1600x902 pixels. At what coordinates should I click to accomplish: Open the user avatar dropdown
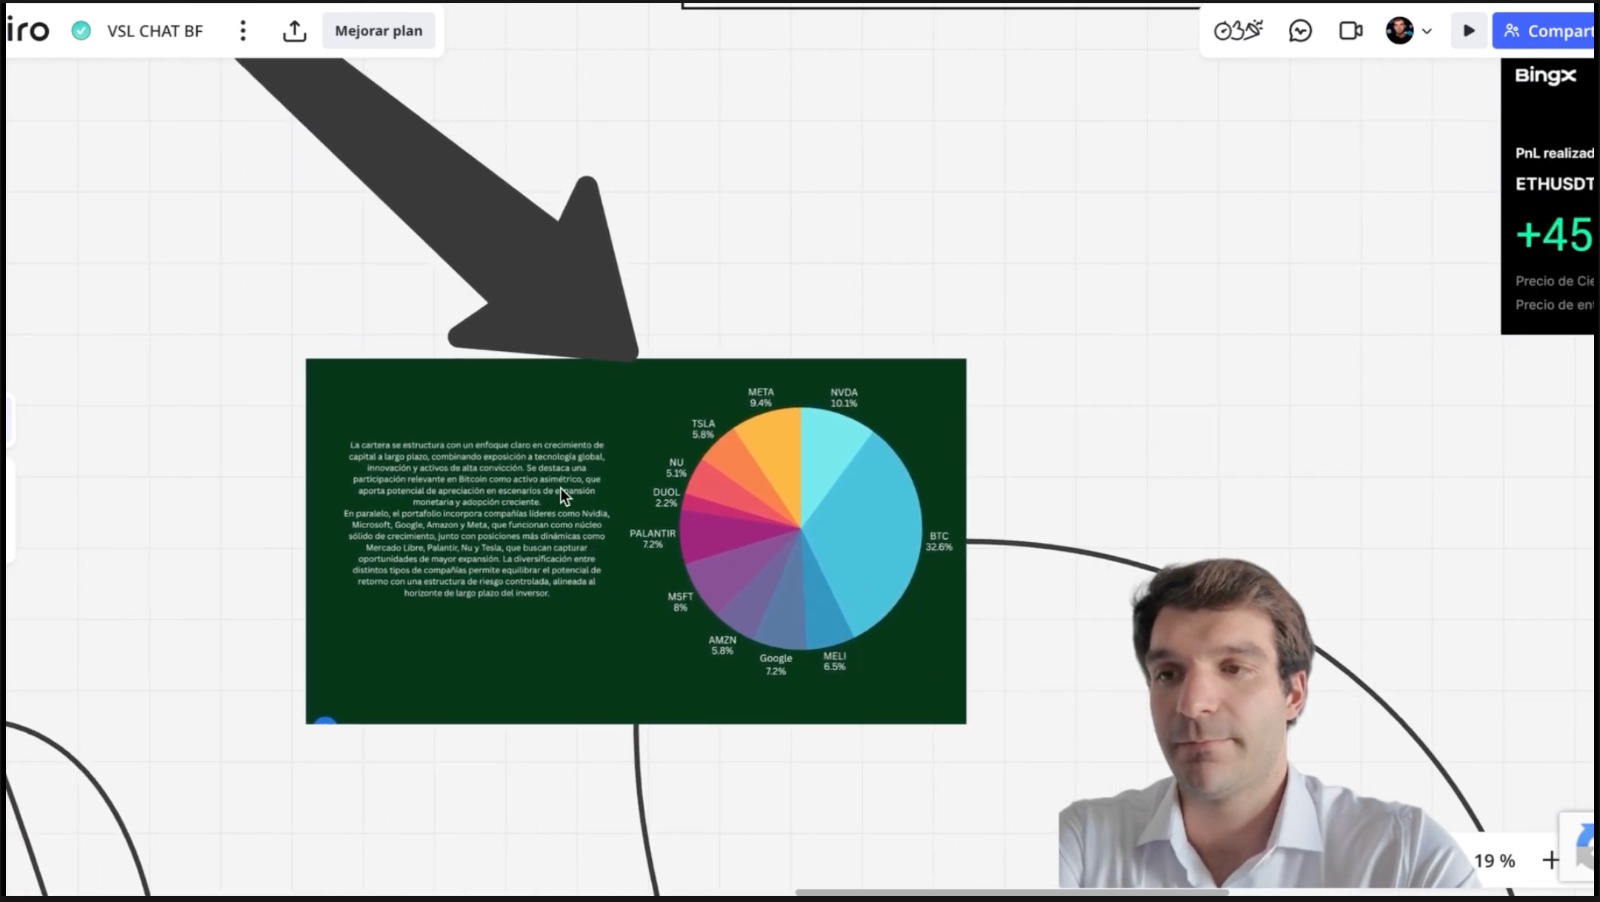[x=1408, y=31]
